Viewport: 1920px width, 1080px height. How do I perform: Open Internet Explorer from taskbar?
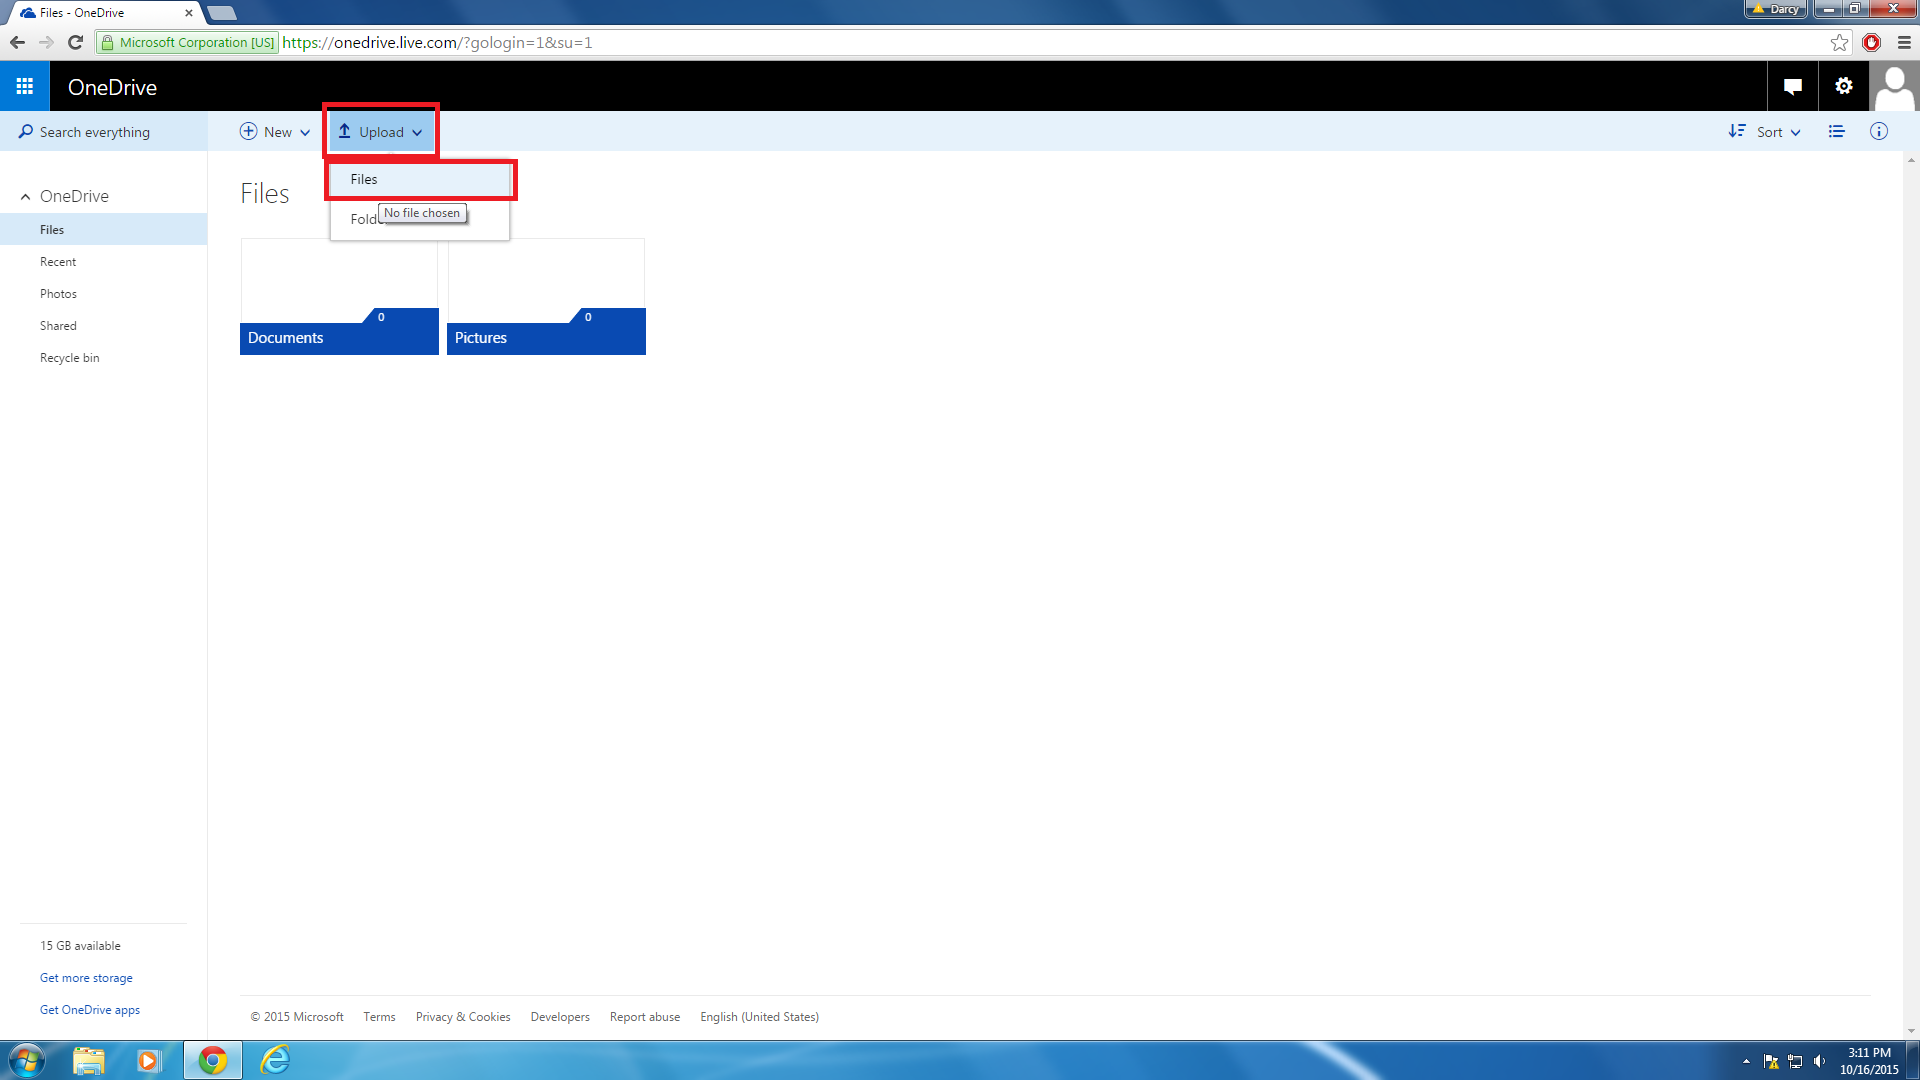point(275,1060)
